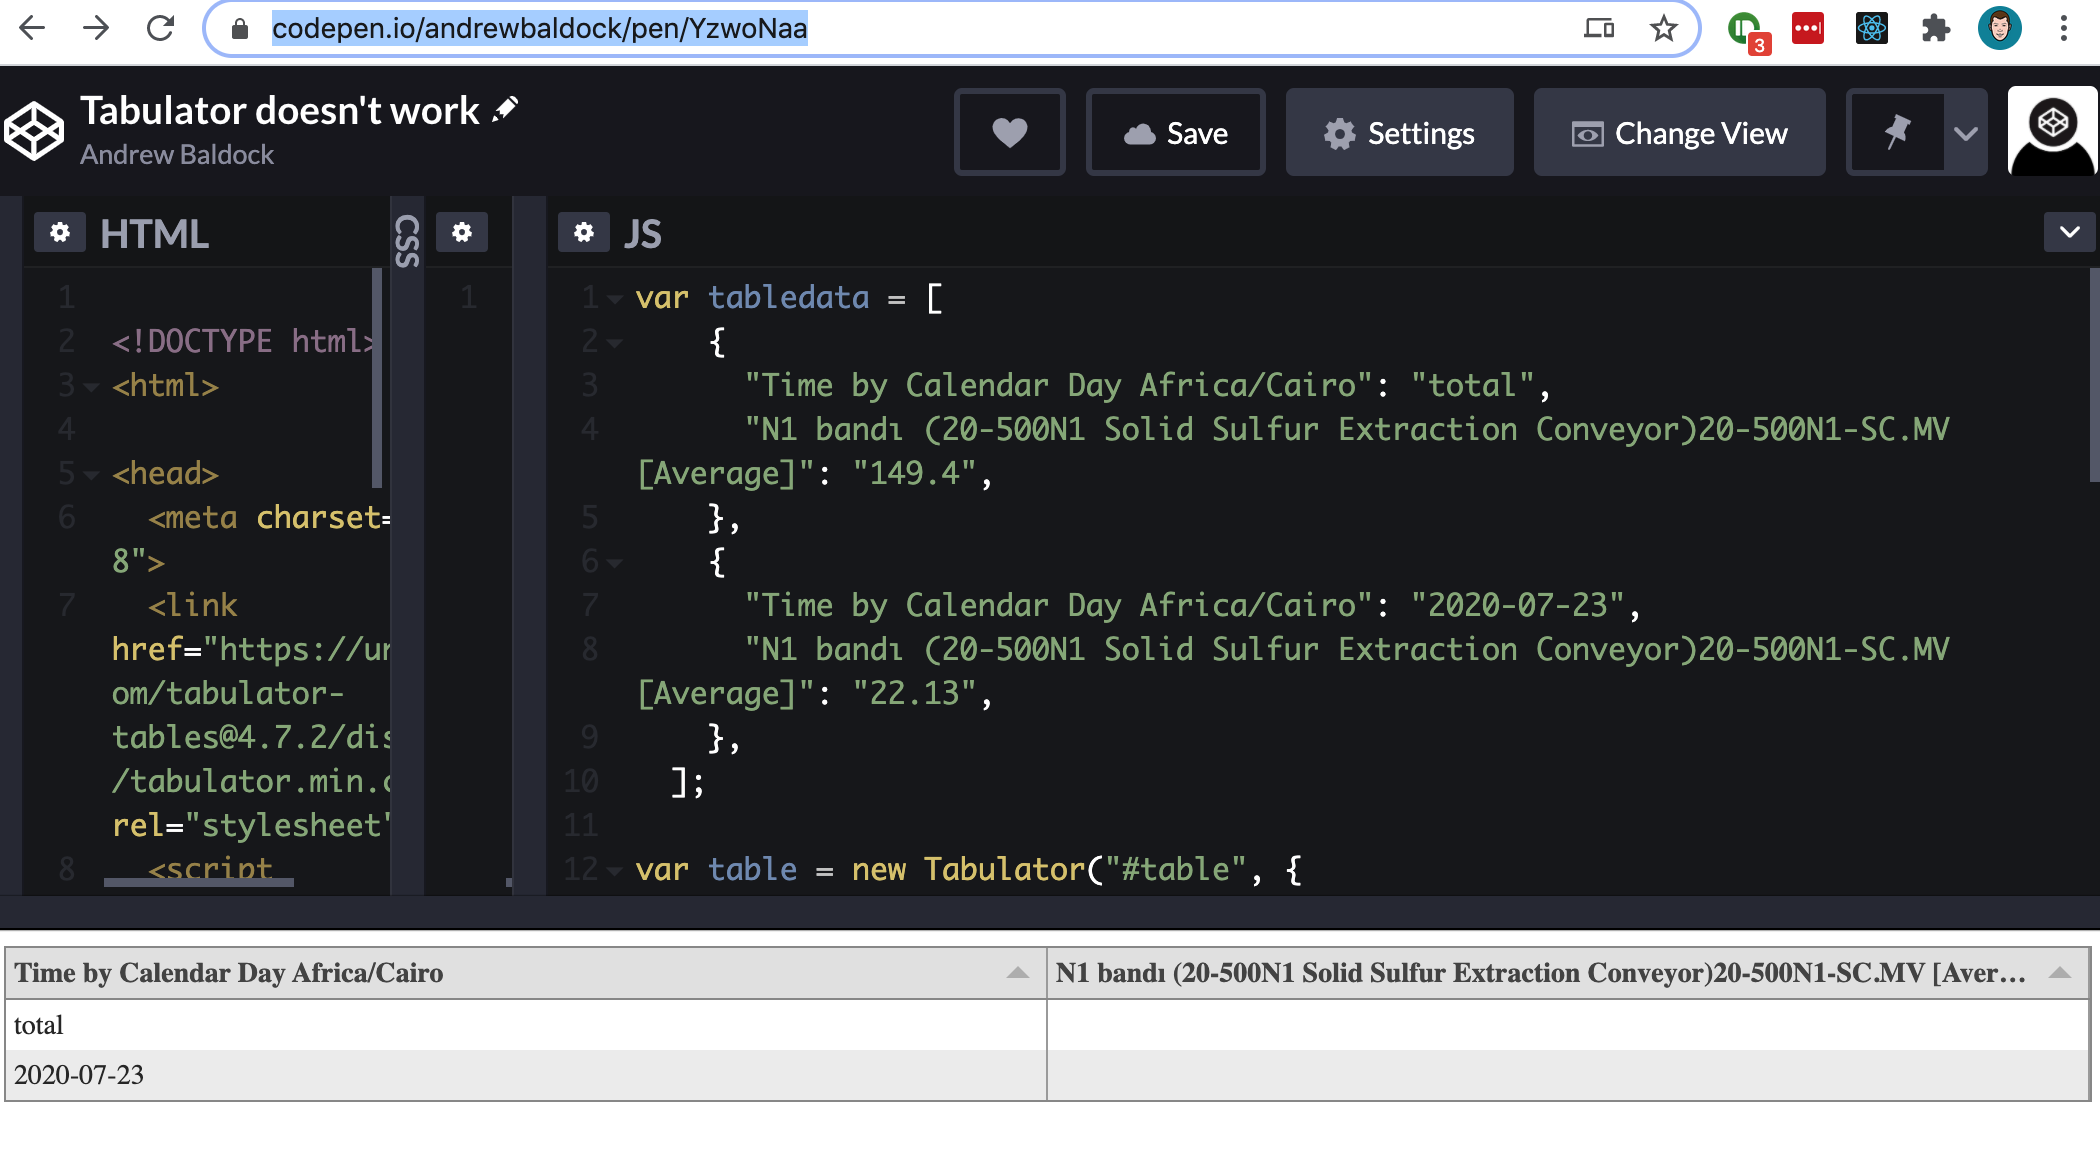Edit the pen title with pencil icon

tap(506, 109)
